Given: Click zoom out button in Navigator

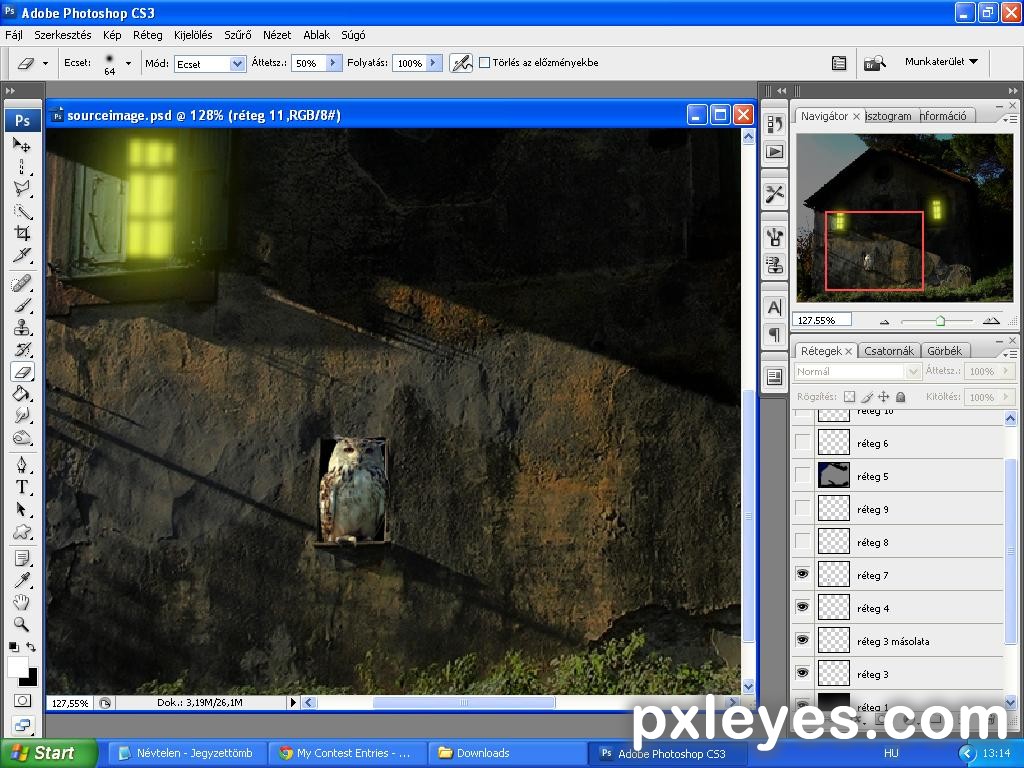Looking at the screenshot, I should click(884, 321).
